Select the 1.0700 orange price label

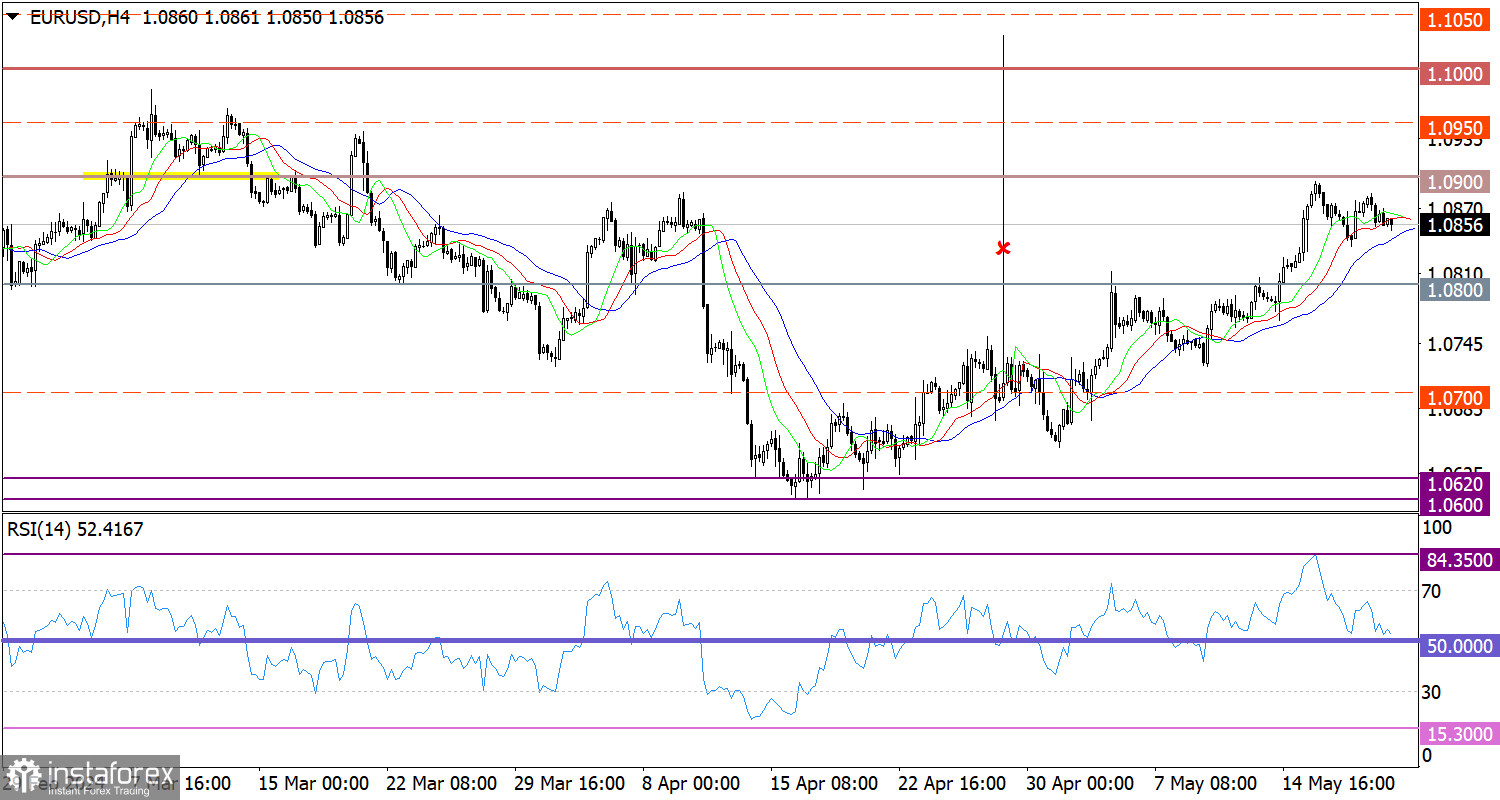[x=1454, y=398]
